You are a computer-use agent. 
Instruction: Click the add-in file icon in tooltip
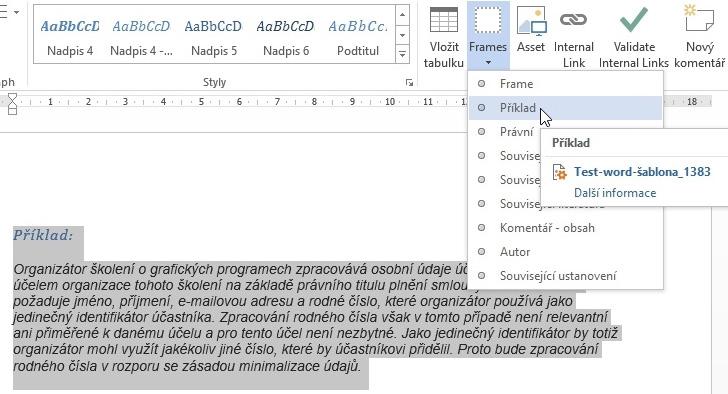coord(559,173)
